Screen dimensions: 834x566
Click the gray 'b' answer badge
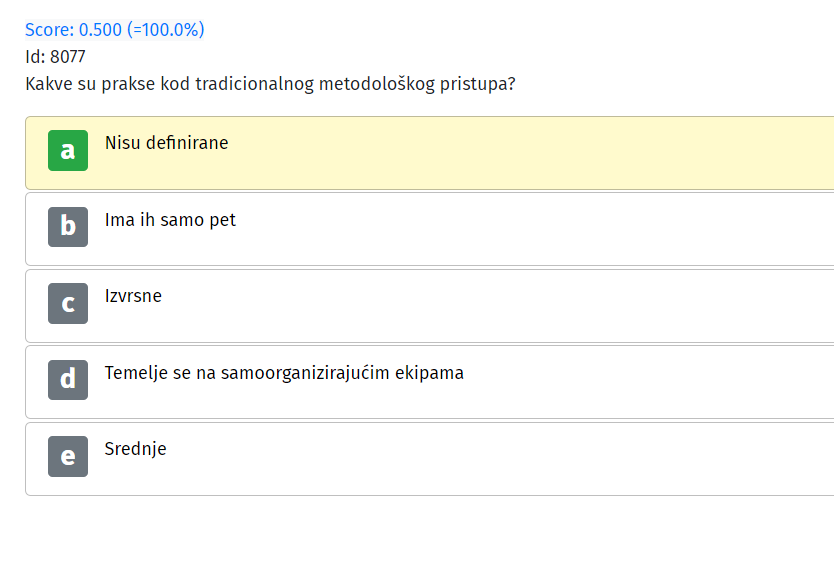tap(68, 227)
